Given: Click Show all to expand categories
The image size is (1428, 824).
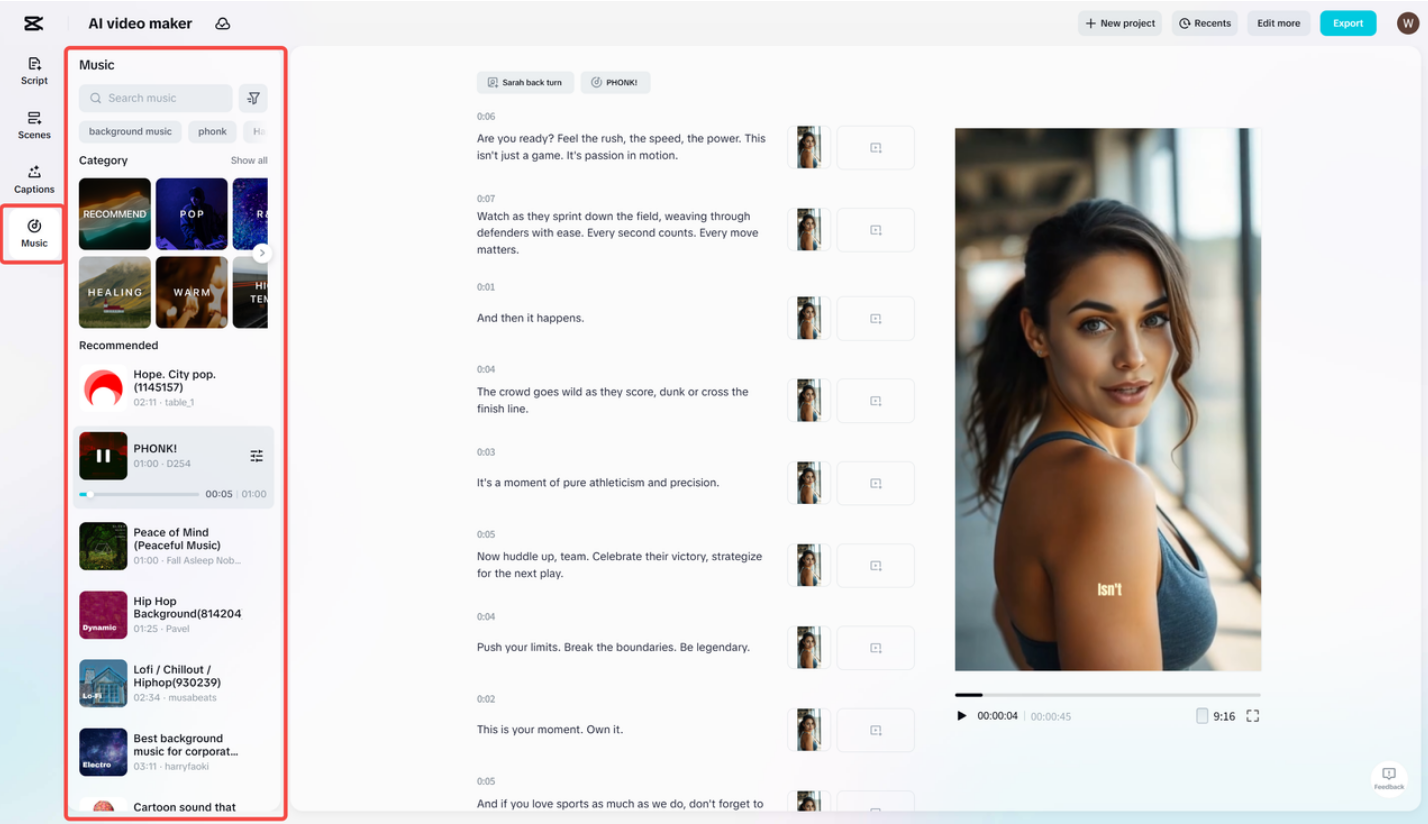Looking at the screenshot, I should (x=247, y=160).
